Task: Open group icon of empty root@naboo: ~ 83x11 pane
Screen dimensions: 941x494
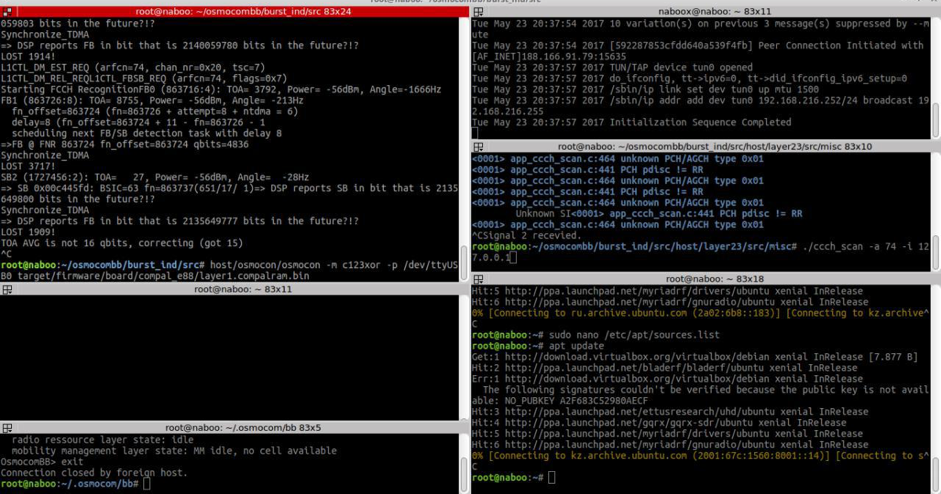Action: click(7, 289)
